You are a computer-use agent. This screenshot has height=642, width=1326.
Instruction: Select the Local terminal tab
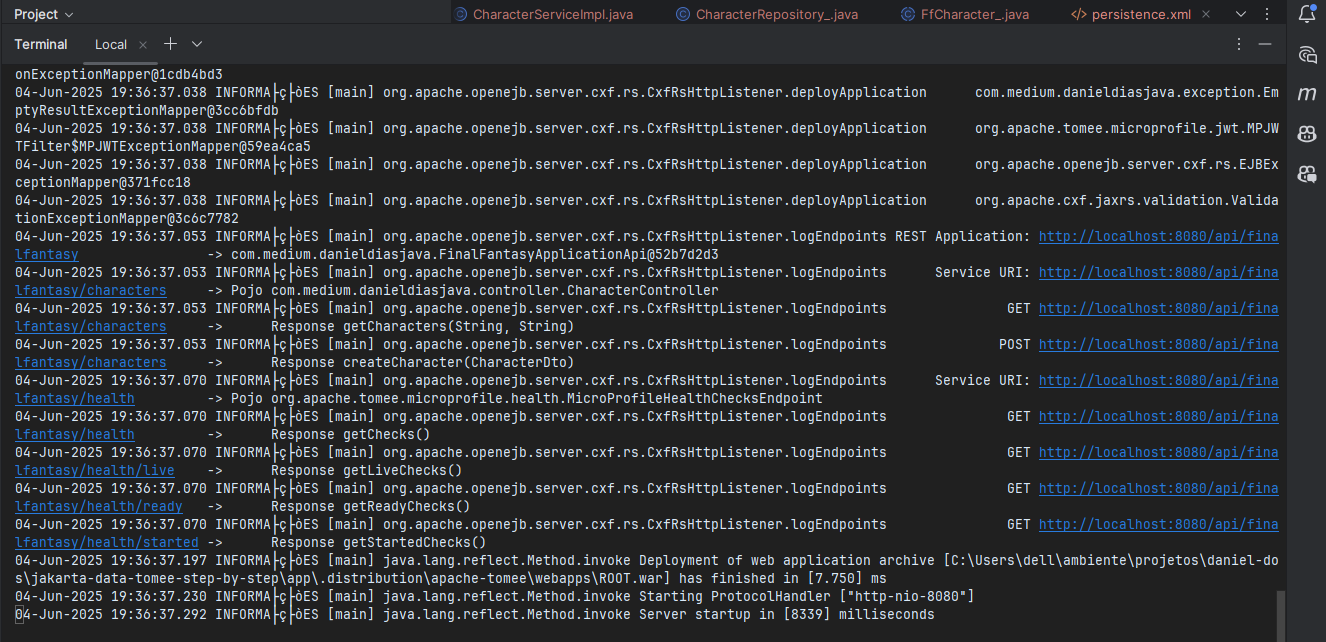tap(111, 44)
